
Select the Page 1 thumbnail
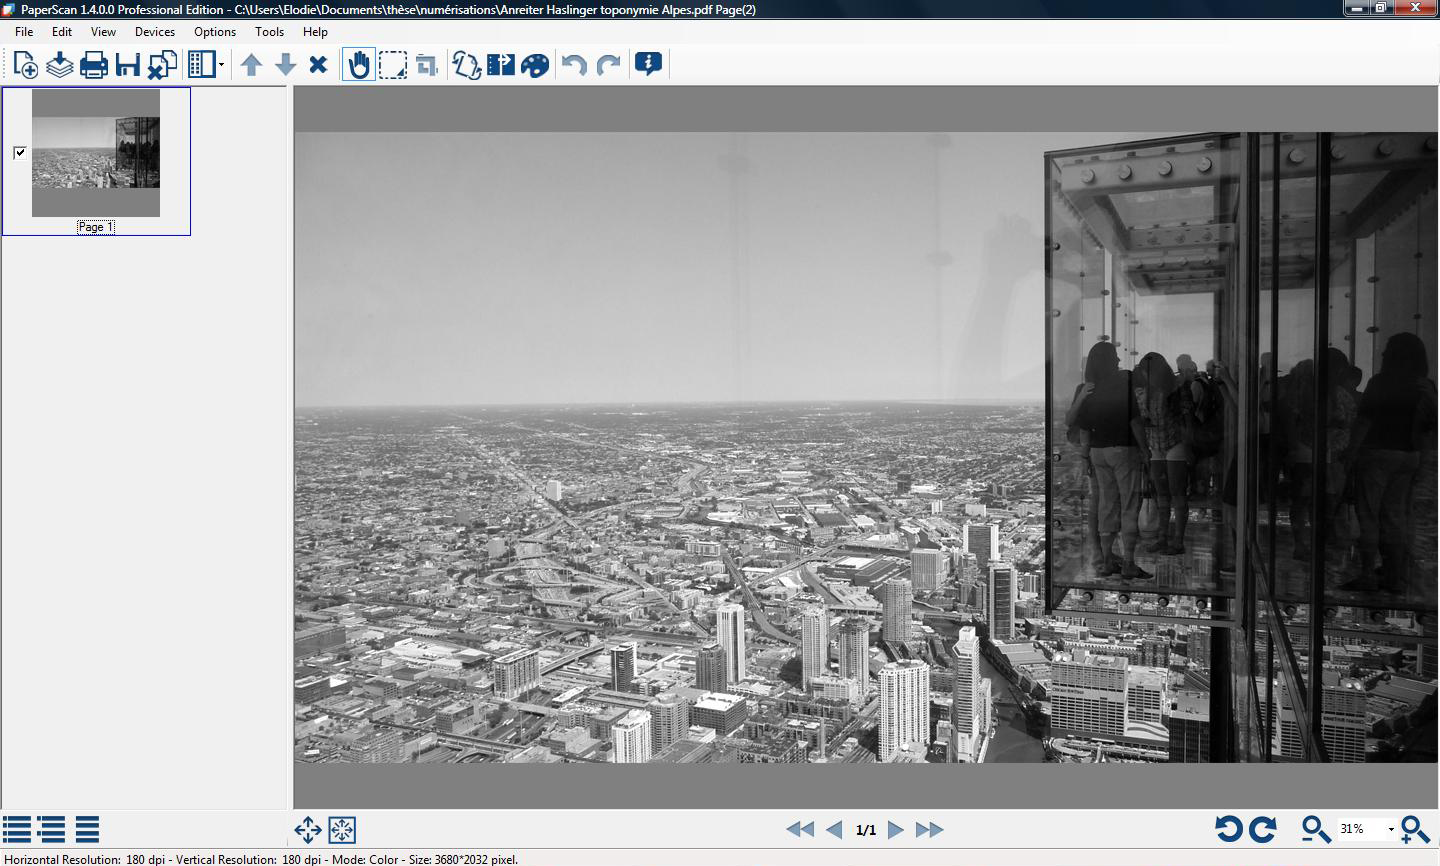96,152
